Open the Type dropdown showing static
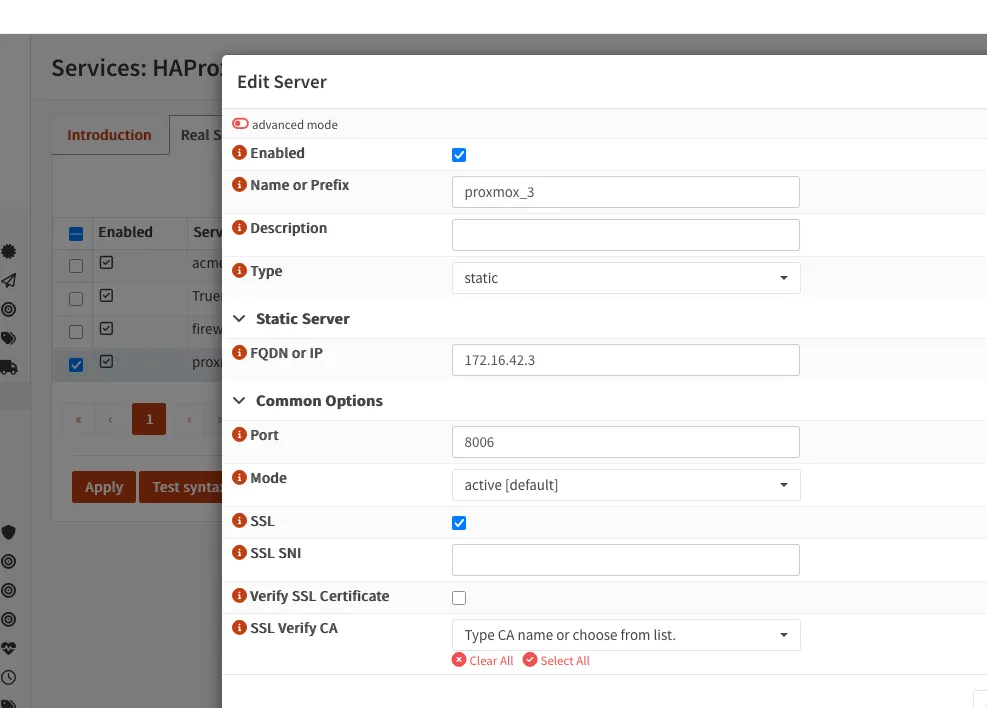Image resolution: width=987 pixels, height=708 pixels. [x=625, y=278]
